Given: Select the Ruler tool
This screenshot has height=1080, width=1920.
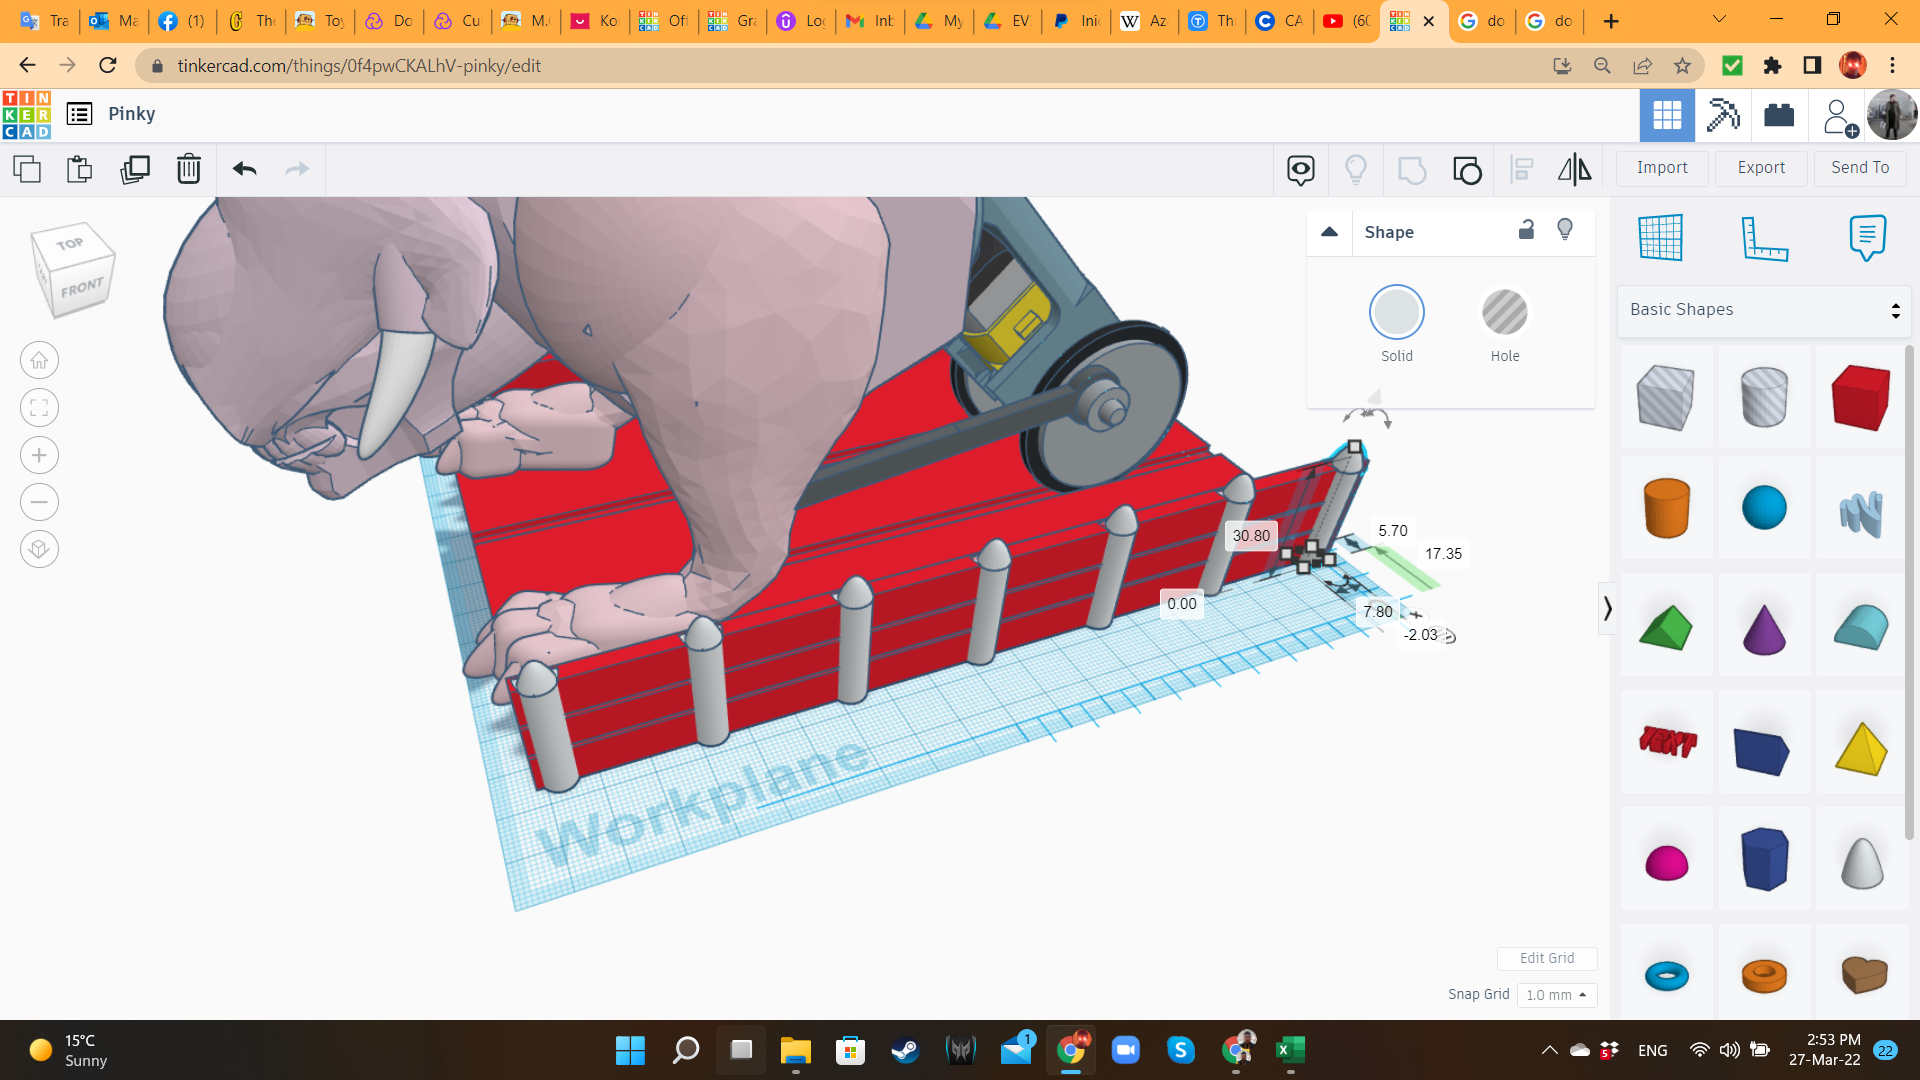Looking at the screenshot, I should pyautogui.click(x=1764, y=238).
